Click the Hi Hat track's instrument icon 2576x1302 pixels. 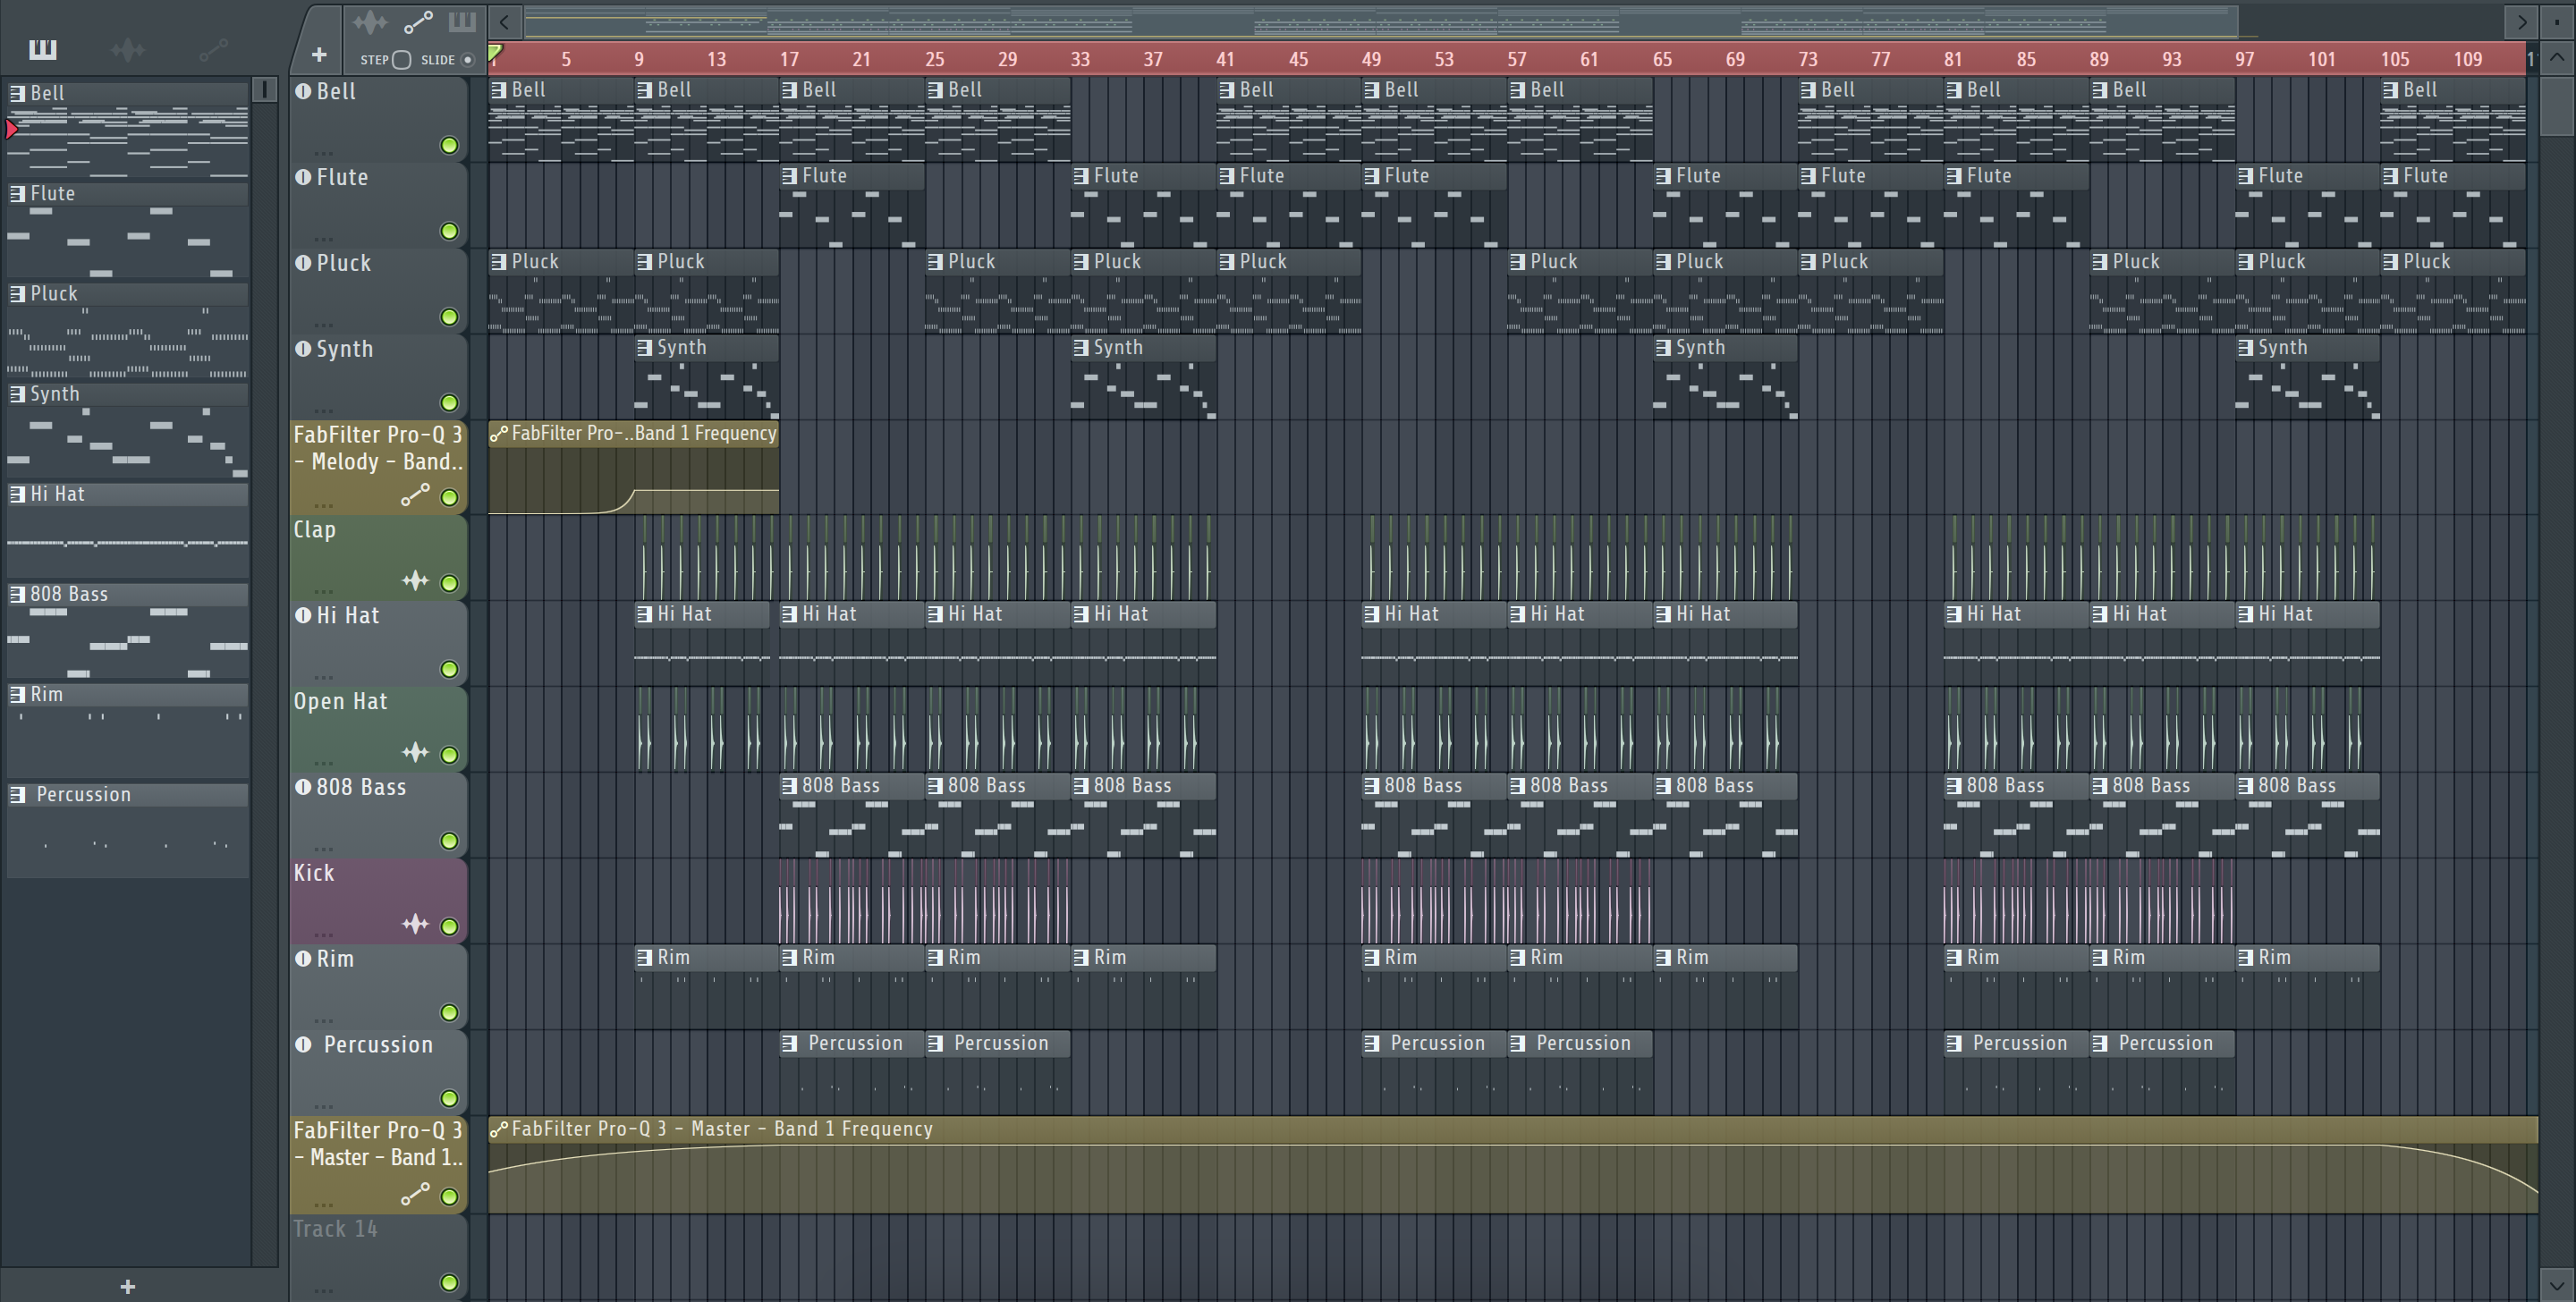303,615
